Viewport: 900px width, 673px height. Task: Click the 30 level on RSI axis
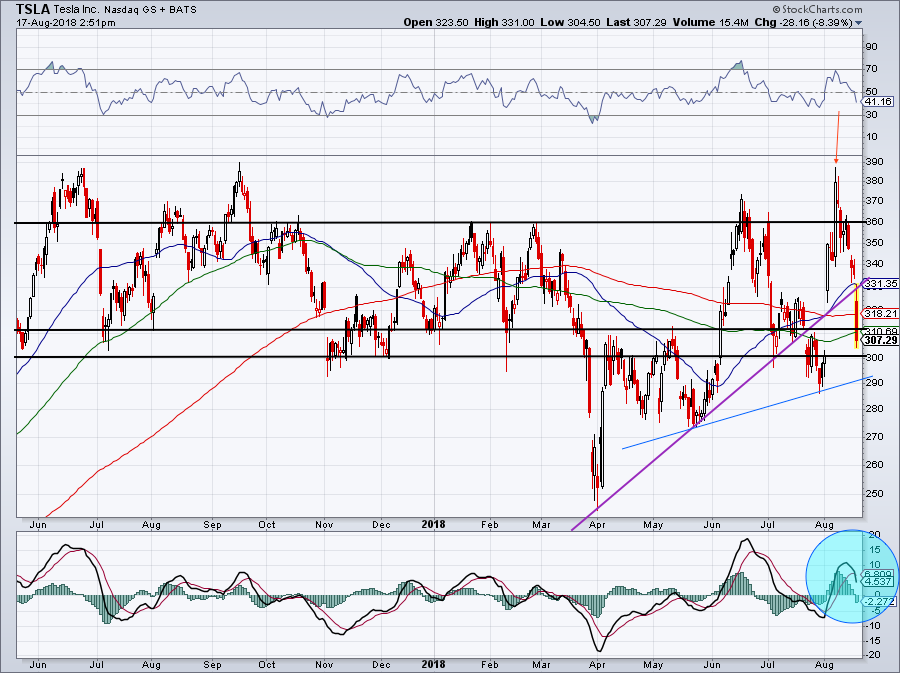click(x=871, y=115)
